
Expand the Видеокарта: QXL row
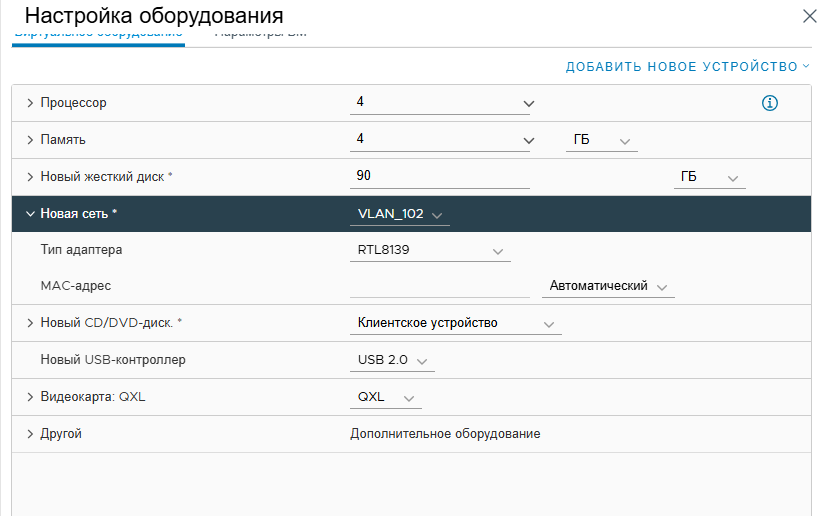click(30, 397)
